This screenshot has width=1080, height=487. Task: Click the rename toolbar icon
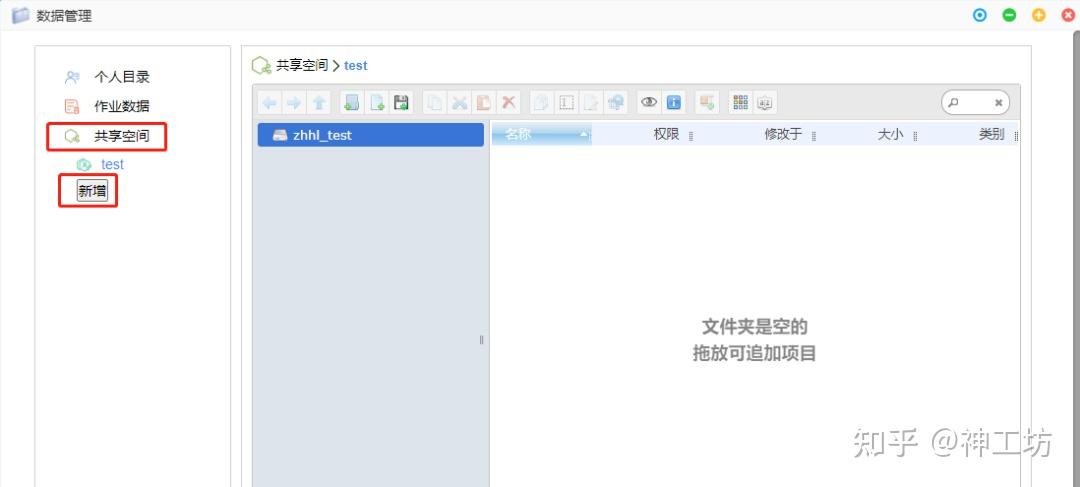566,103
